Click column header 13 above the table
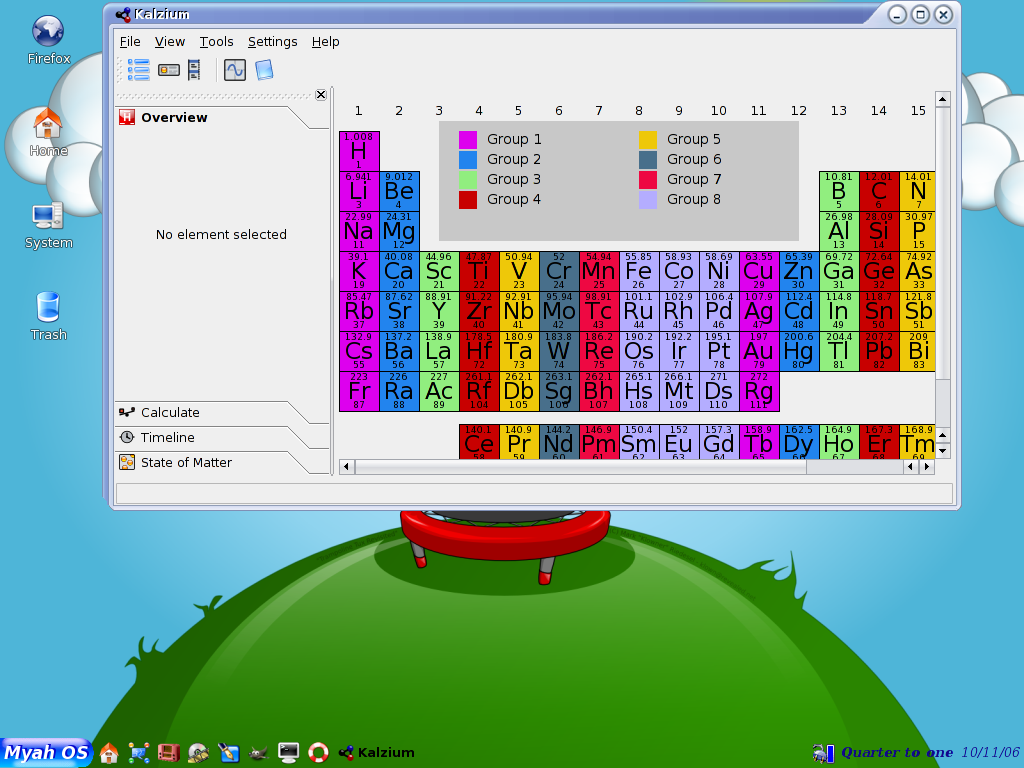Screen dimensions: 1024x768 pos(839,111)
